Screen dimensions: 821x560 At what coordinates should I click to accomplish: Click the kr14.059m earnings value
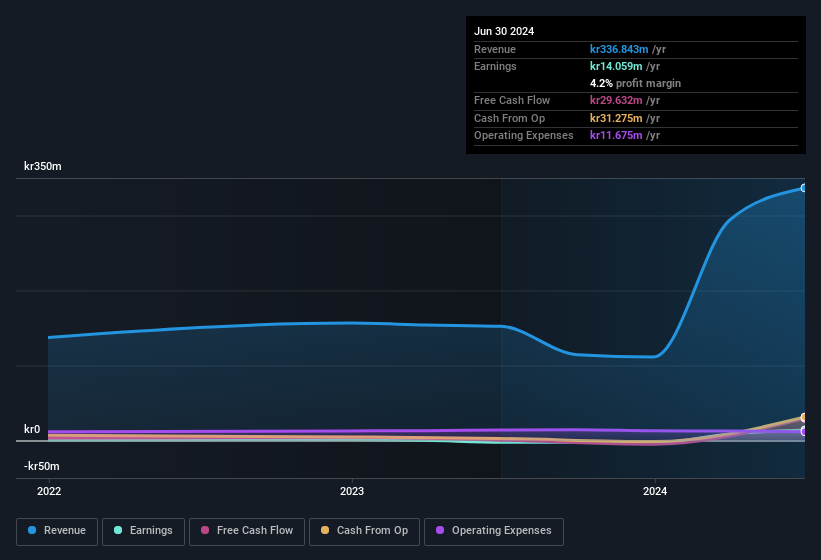(x=616, y=66)
